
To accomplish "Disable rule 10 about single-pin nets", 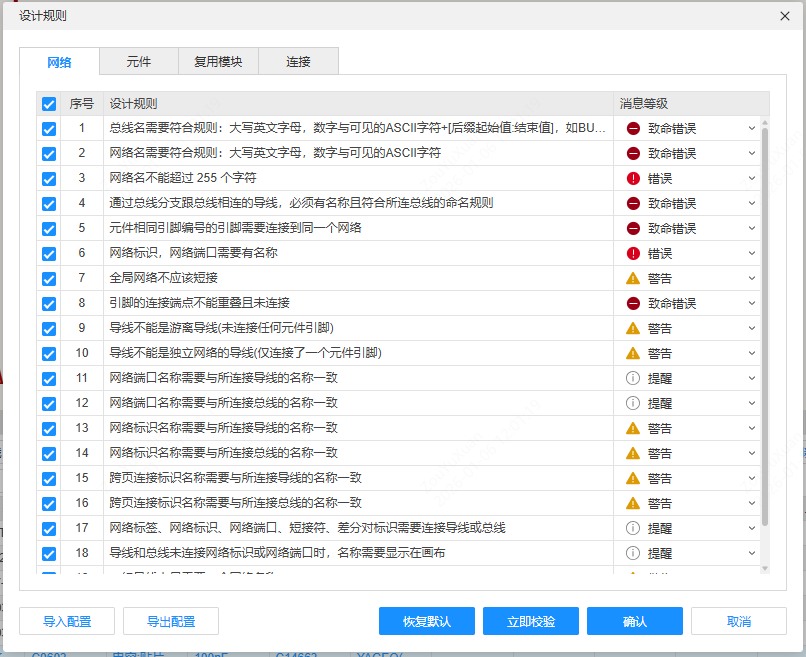I will click(x=48, y=353).
